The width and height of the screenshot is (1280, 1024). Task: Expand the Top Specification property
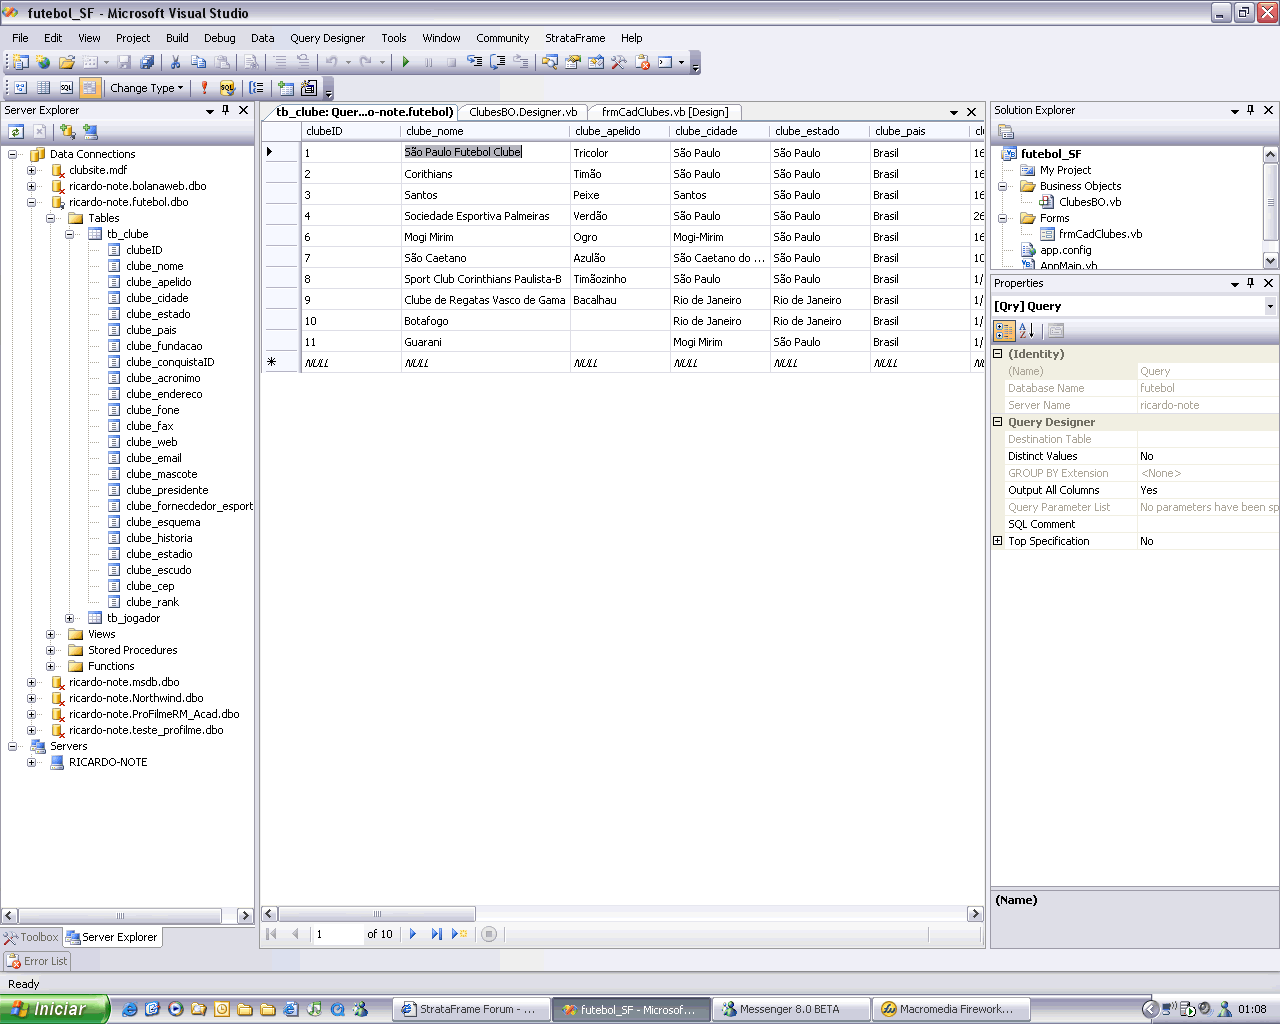point(997,541)
